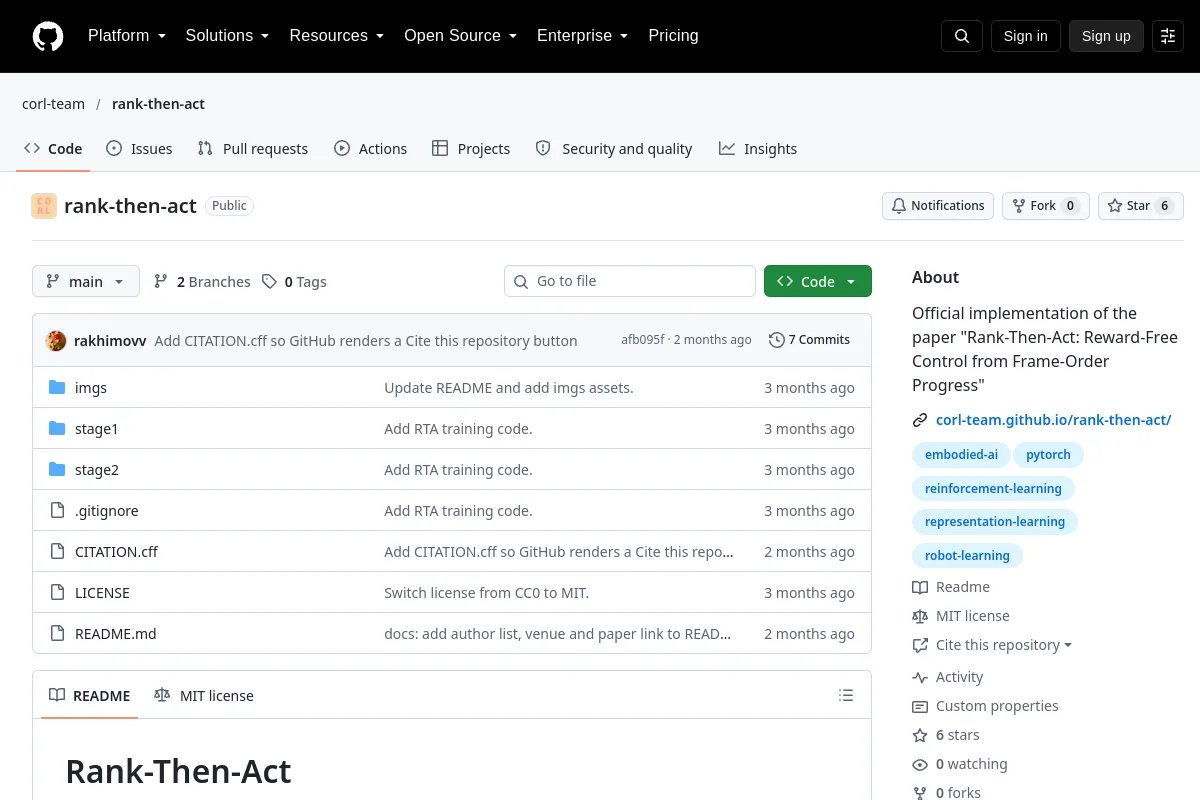Click the robot-learning topic tag

pos(967,555)
